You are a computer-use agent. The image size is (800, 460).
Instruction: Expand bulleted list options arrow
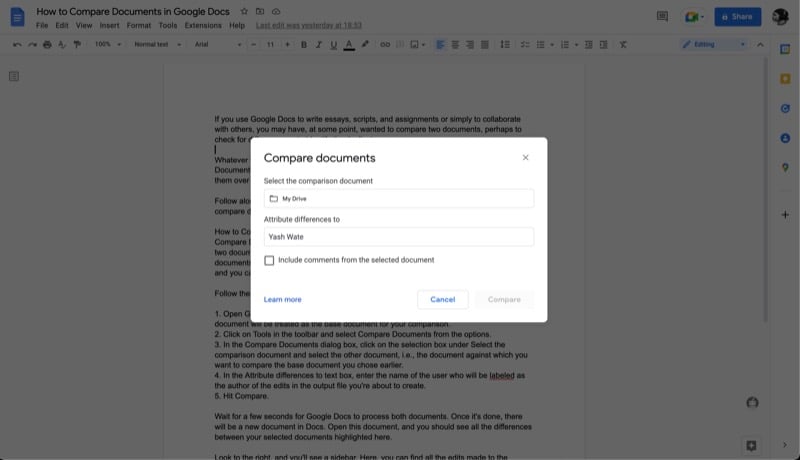click(552, 45)
